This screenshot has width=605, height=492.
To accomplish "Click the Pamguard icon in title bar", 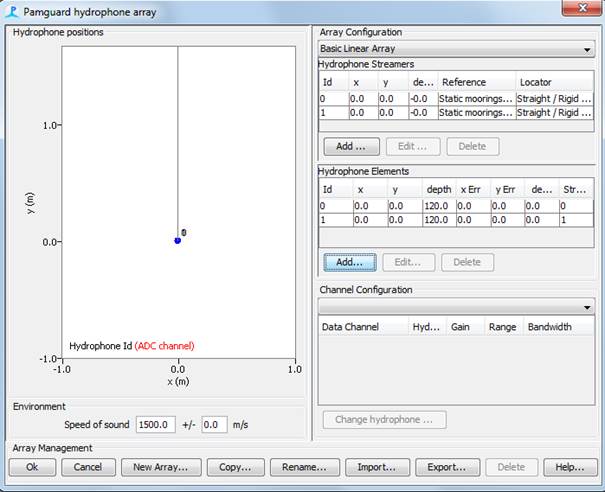I will [12, 11].
